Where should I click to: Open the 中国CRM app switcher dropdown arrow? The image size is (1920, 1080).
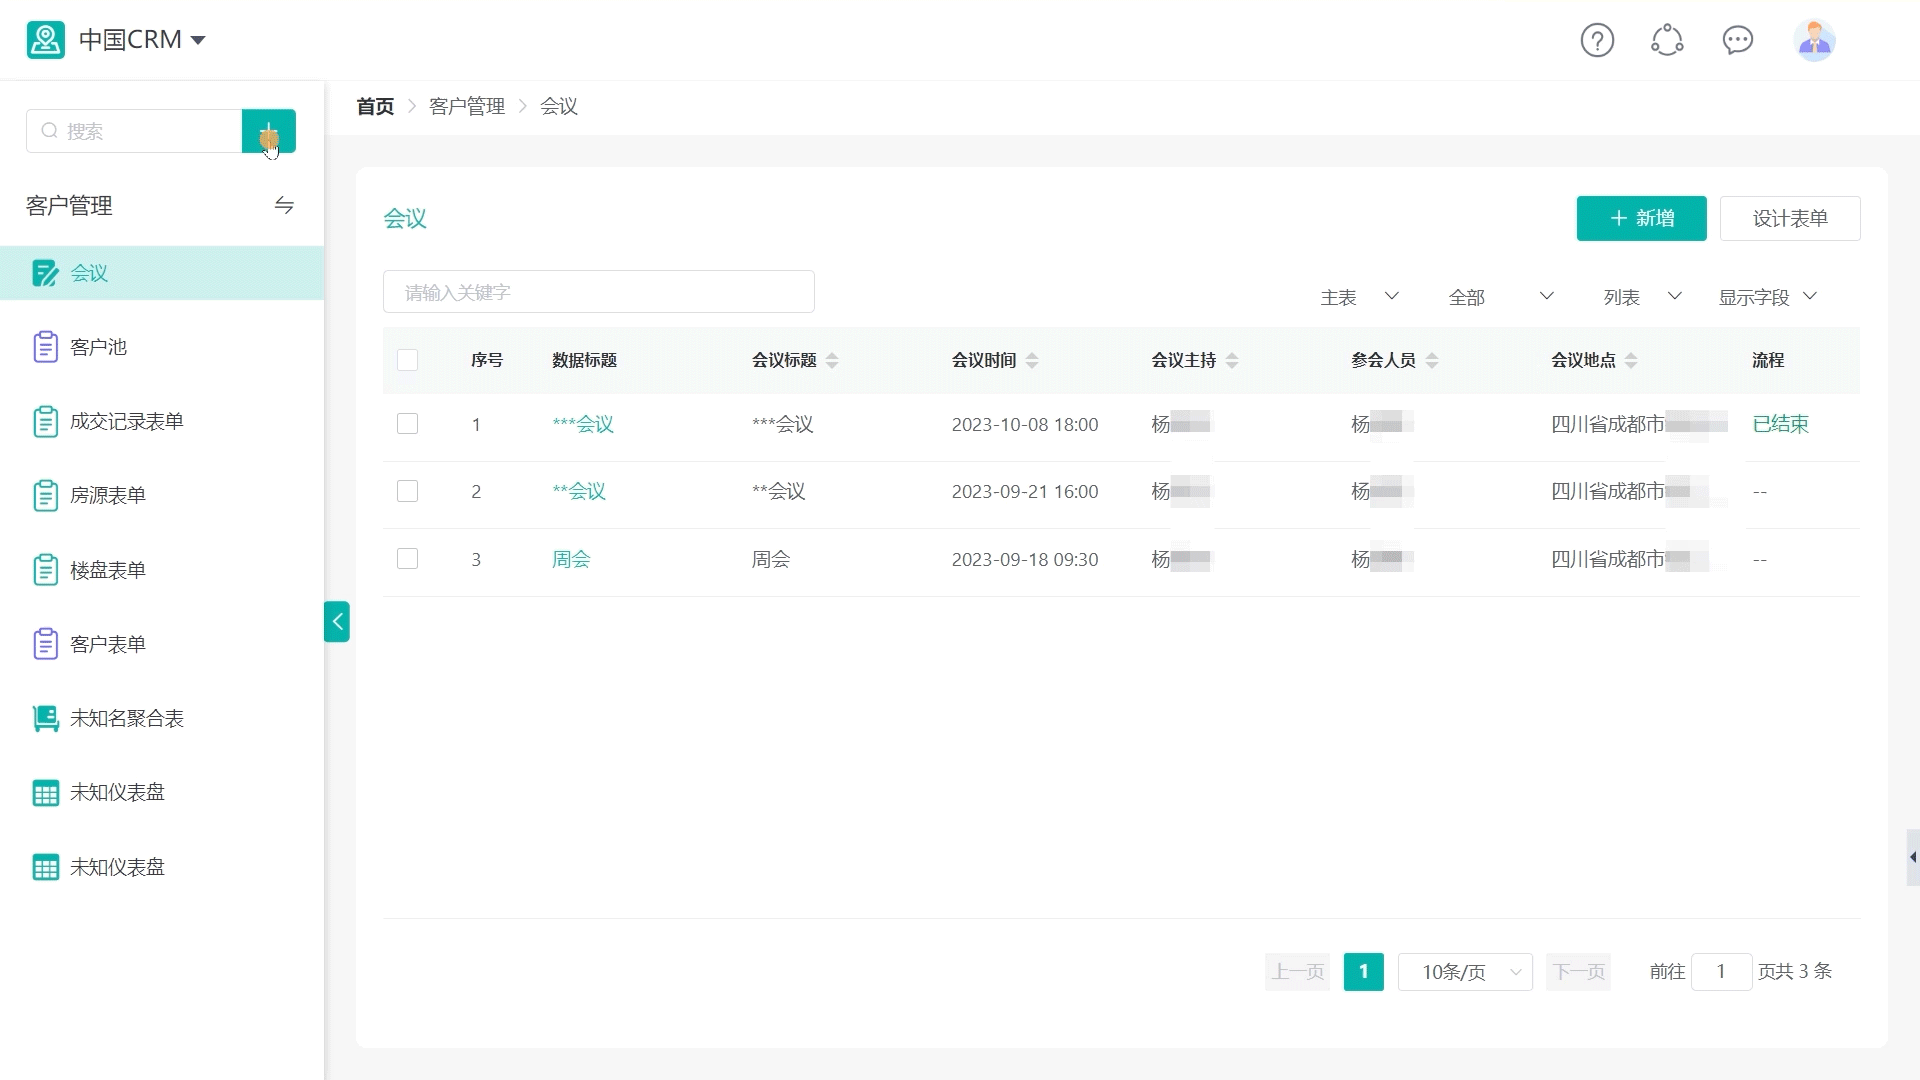[x=198, y=40]
